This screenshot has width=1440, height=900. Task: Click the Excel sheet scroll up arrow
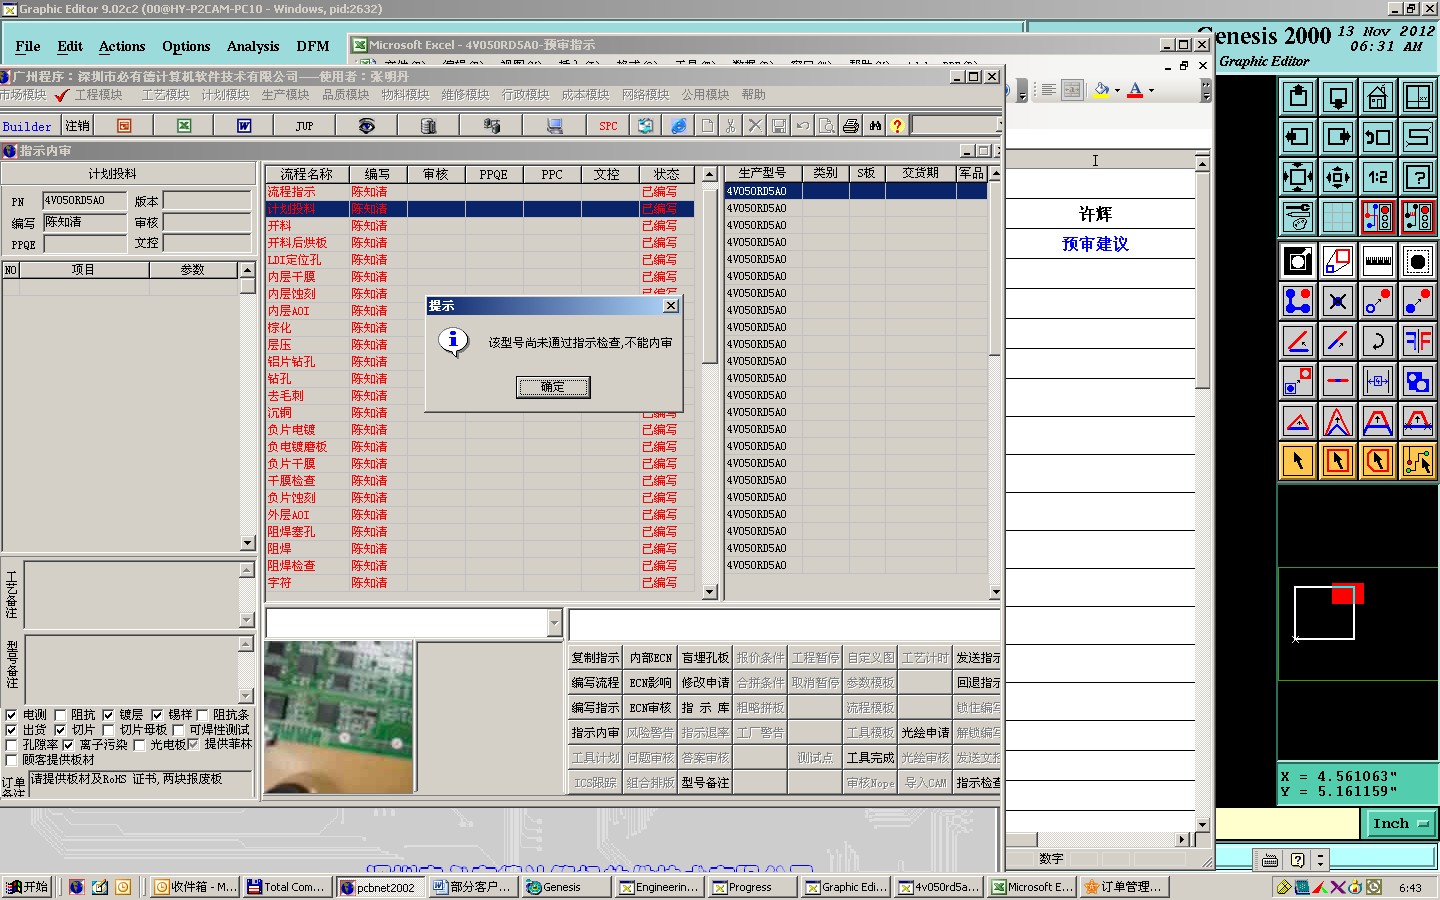pos(1203,163)
